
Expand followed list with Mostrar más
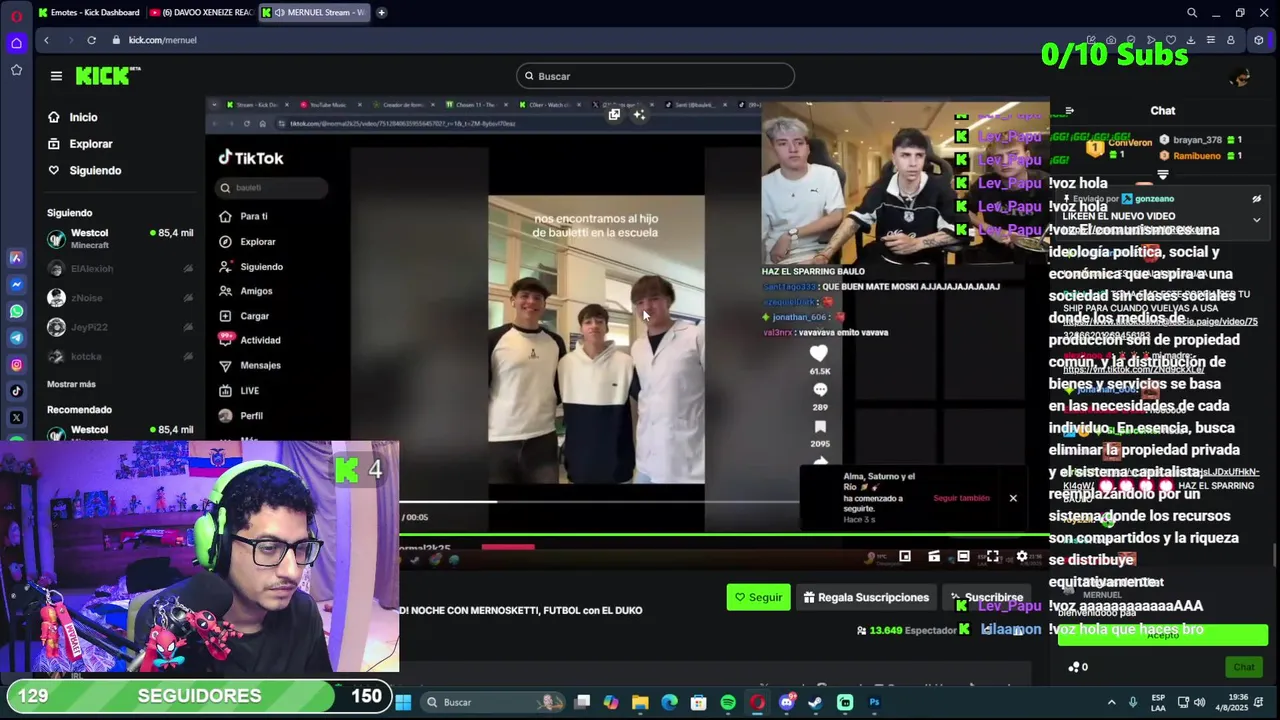pos(71,384)
